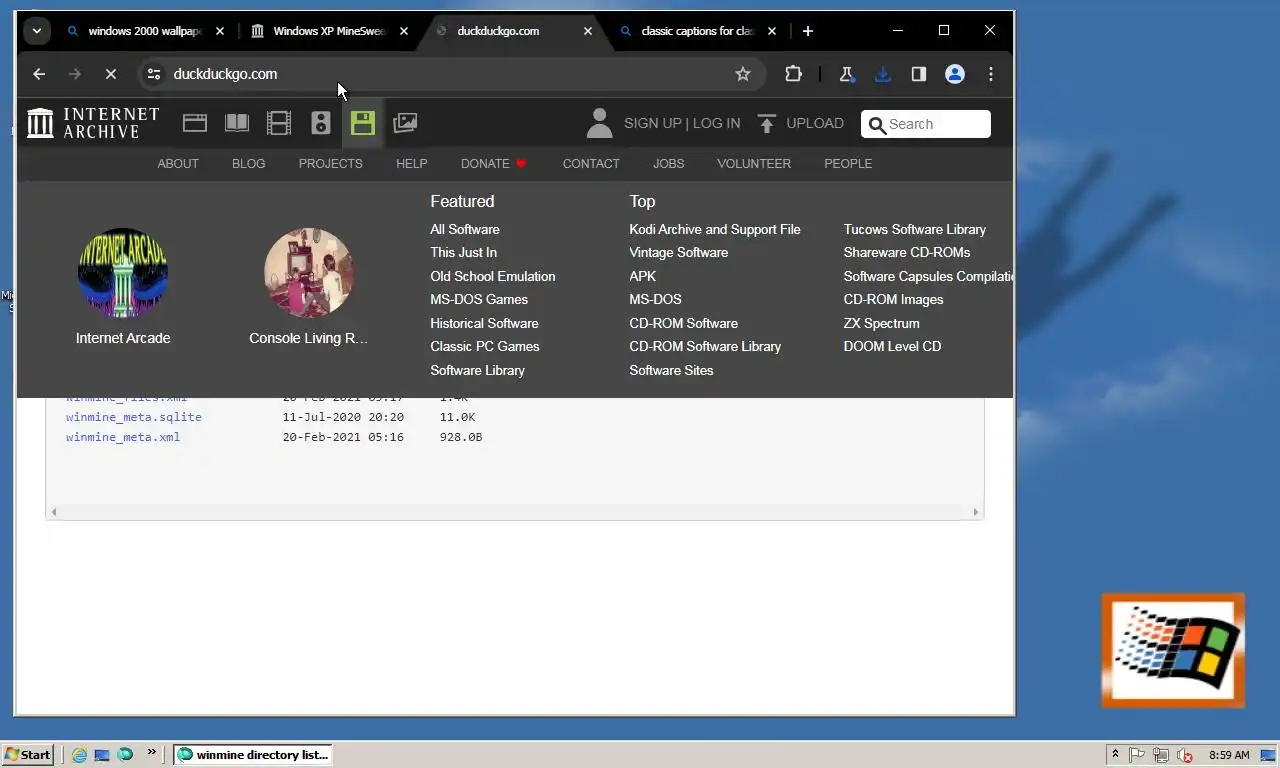1280x768 pixels.
Task: Open 'Old School Emulation' link
Action: [x=493, y=276]
